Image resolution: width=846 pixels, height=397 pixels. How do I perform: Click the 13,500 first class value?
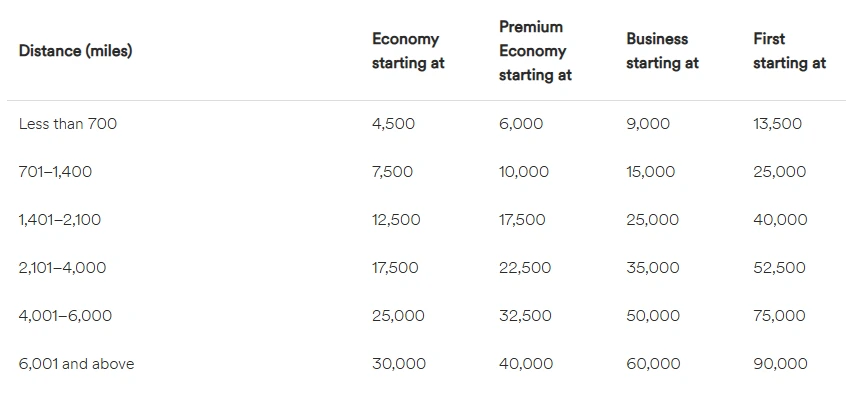click(777, 124)
